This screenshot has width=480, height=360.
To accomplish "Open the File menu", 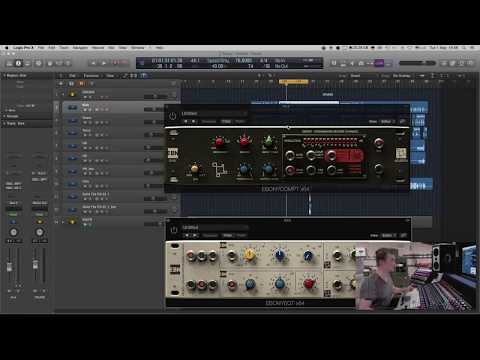I will coord(41,48).
